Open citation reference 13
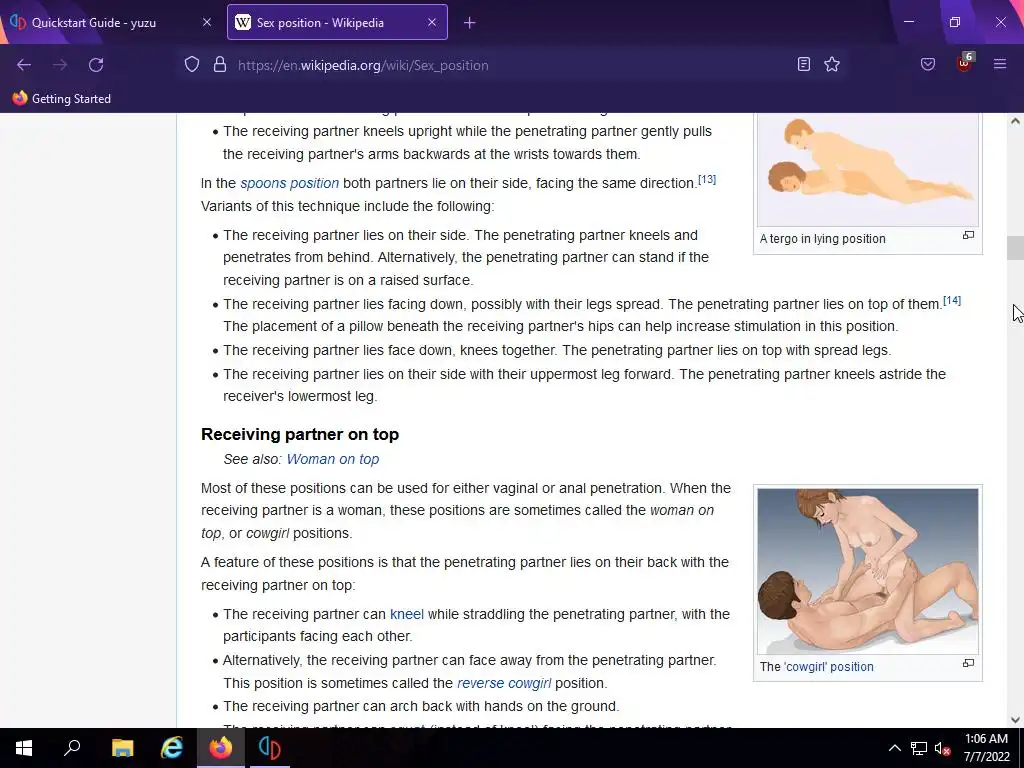This screenshot has height=768, width=1024. click(x=707, y=180)
